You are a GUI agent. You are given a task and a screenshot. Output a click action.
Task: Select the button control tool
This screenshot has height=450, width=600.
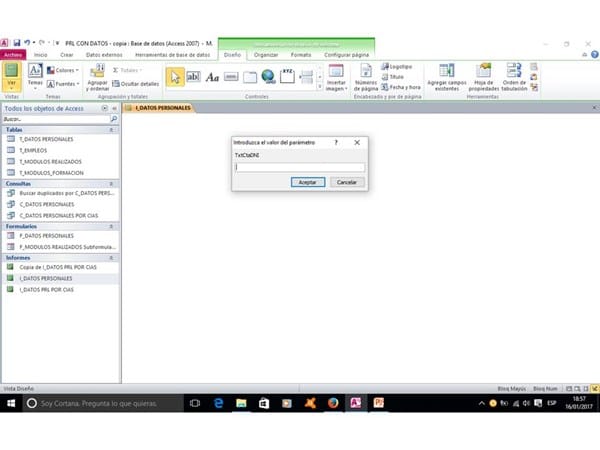(231, 77)
